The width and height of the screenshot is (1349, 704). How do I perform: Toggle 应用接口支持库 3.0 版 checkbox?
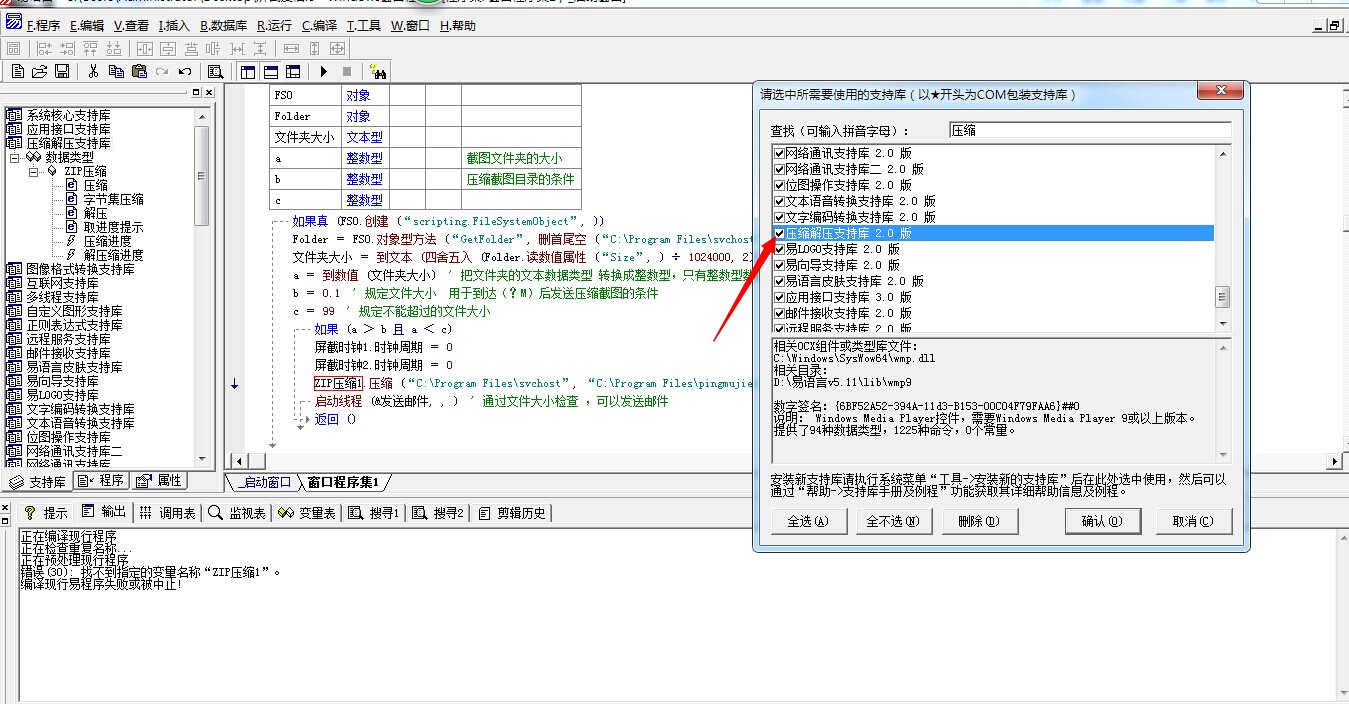780,297
